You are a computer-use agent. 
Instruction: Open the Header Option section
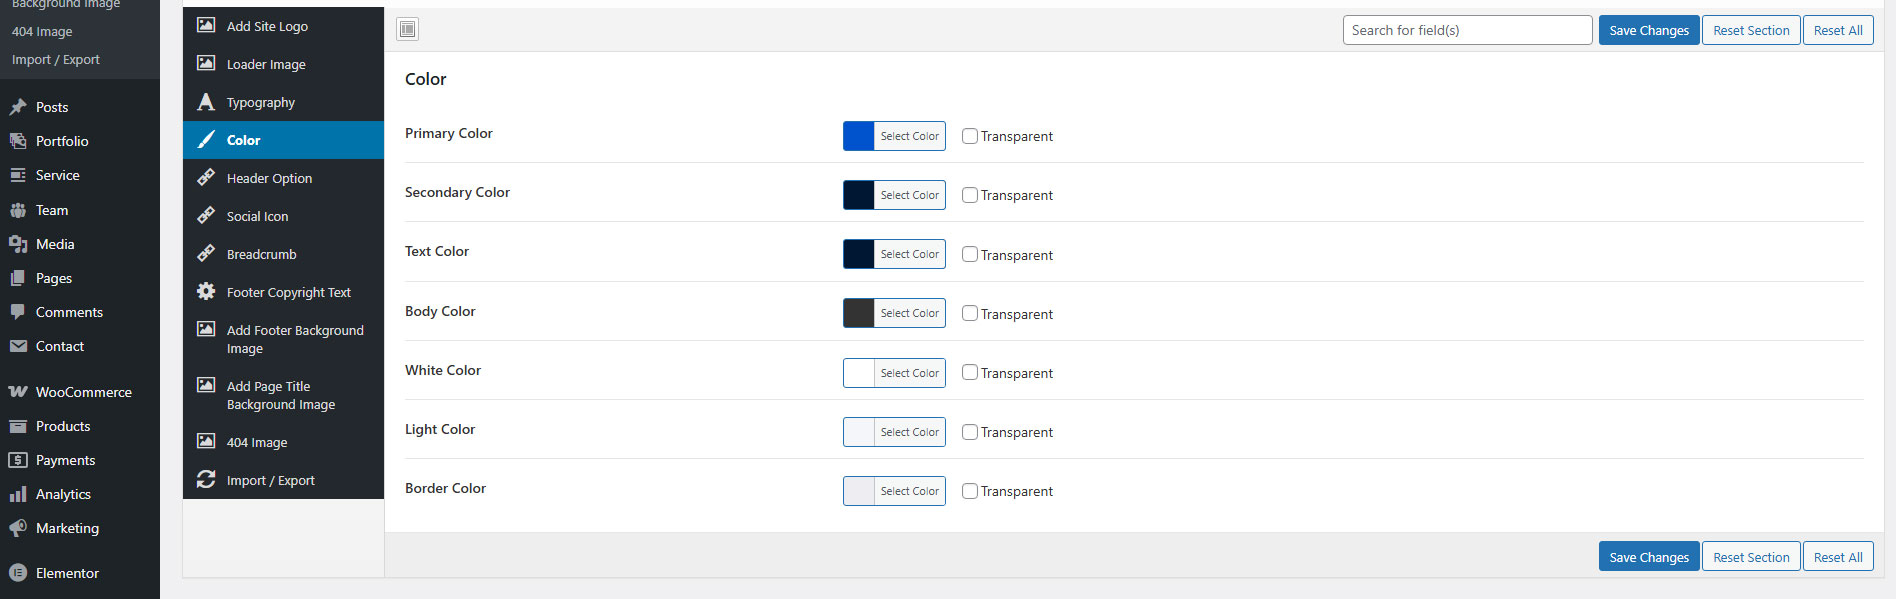(269, 178)
